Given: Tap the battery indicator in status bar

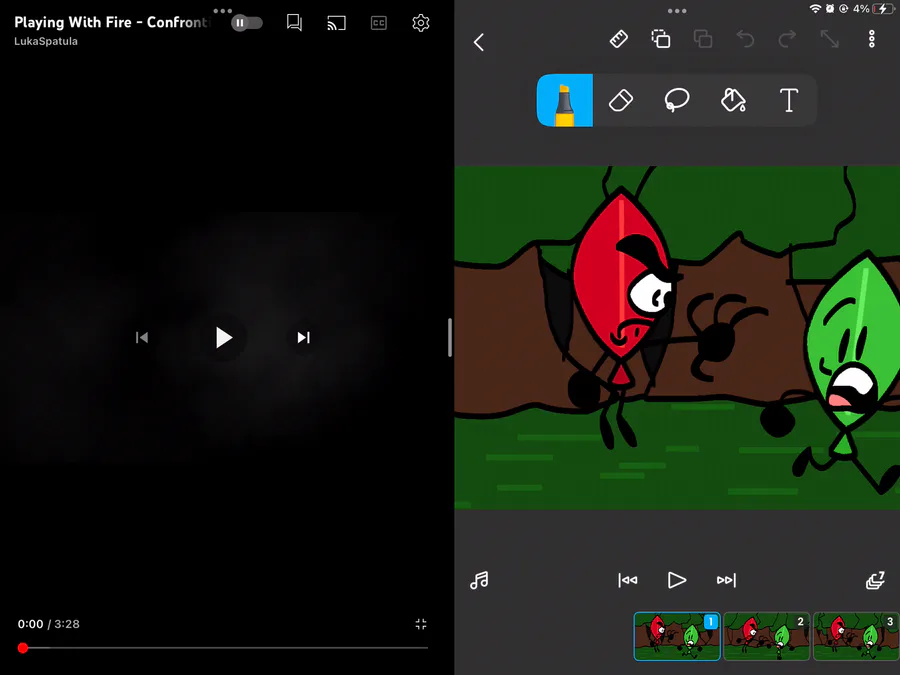Looking at the screenshot, I should [x=882, y=9].
